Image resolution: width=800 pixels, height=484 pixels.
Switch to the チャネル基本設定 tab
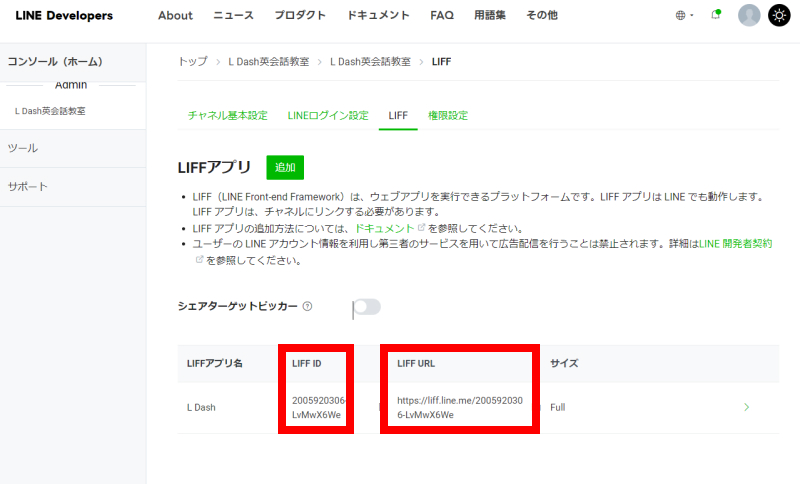228,116
